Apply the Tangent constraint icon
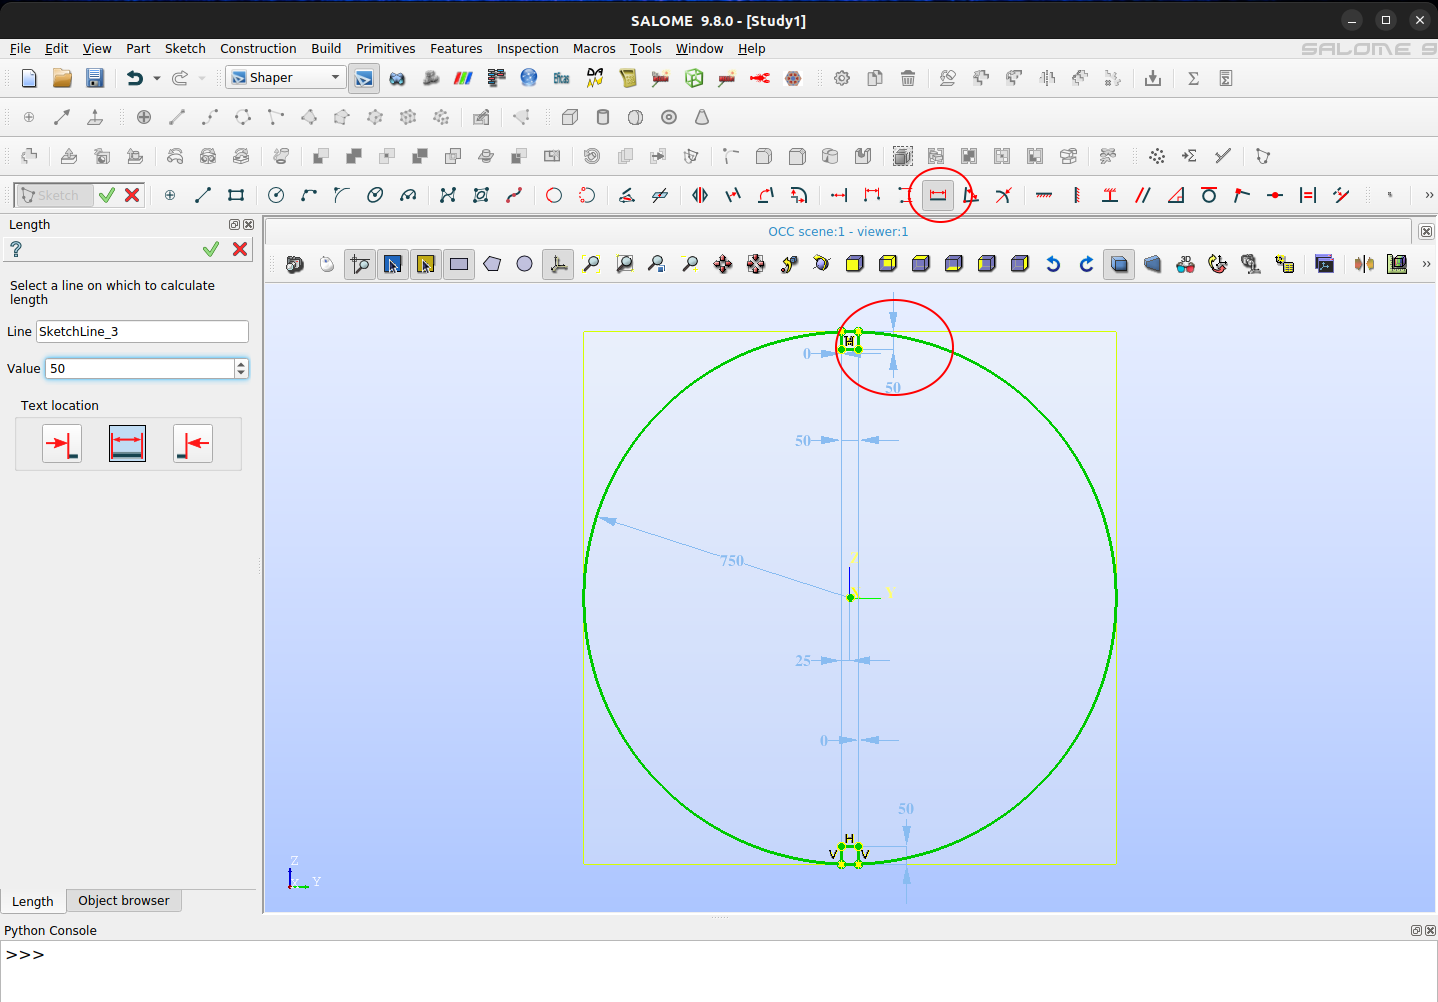 pyautogui.click(x=1209, y=195)
